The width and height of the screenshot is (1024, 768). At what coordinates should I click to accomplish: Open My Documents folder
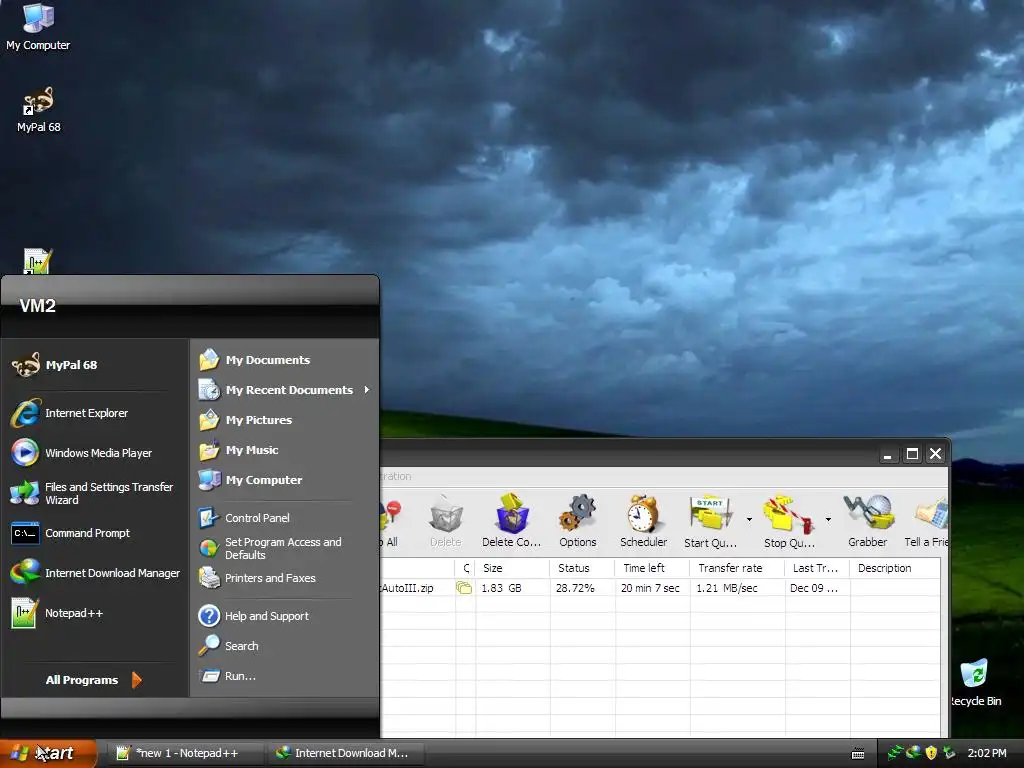coord(285,360)
